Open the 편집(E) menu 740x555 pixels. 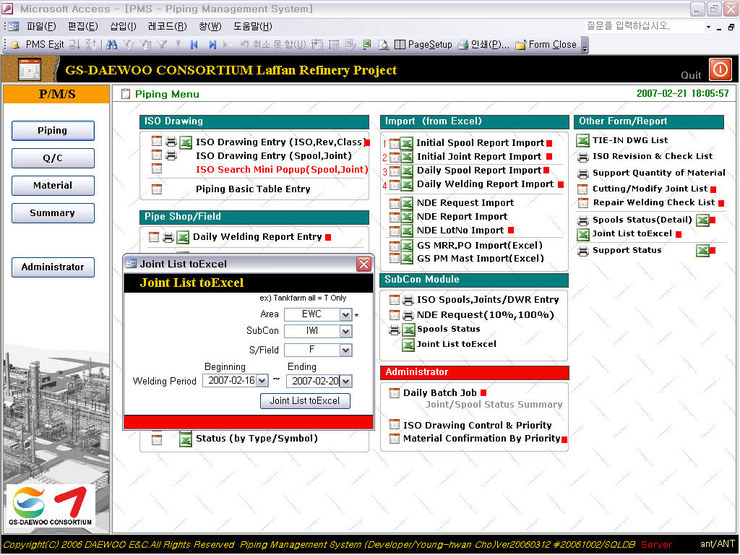tap(83, 26)
